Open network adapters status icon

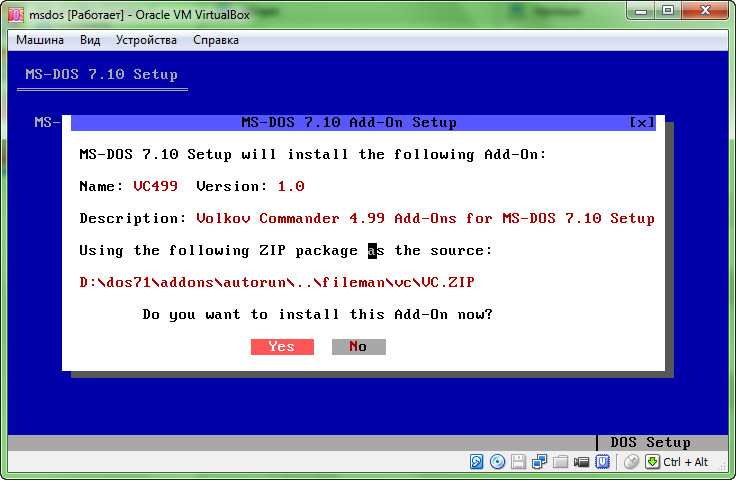click(539, 462)
